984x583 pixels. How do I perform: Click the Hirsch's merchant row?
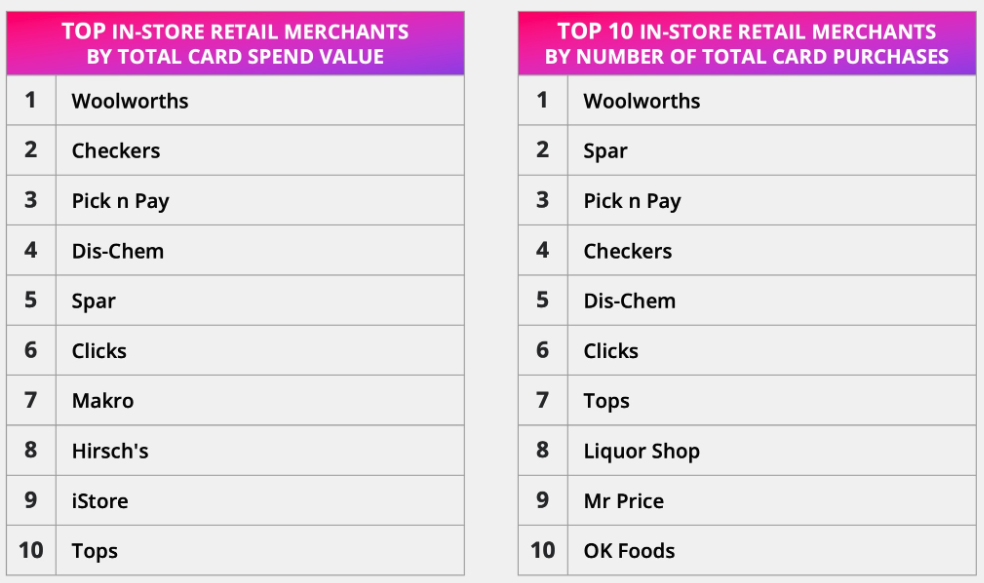[110, 451]
